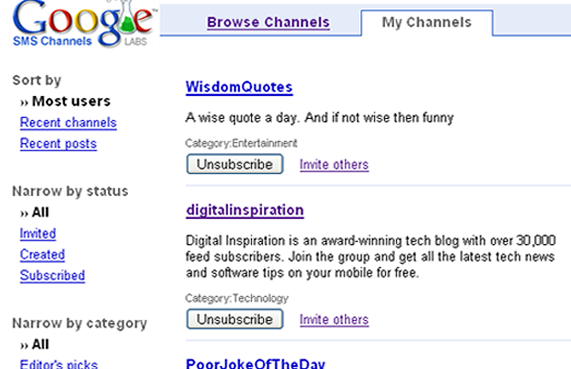Click the Sort by heading

(37, 81)
